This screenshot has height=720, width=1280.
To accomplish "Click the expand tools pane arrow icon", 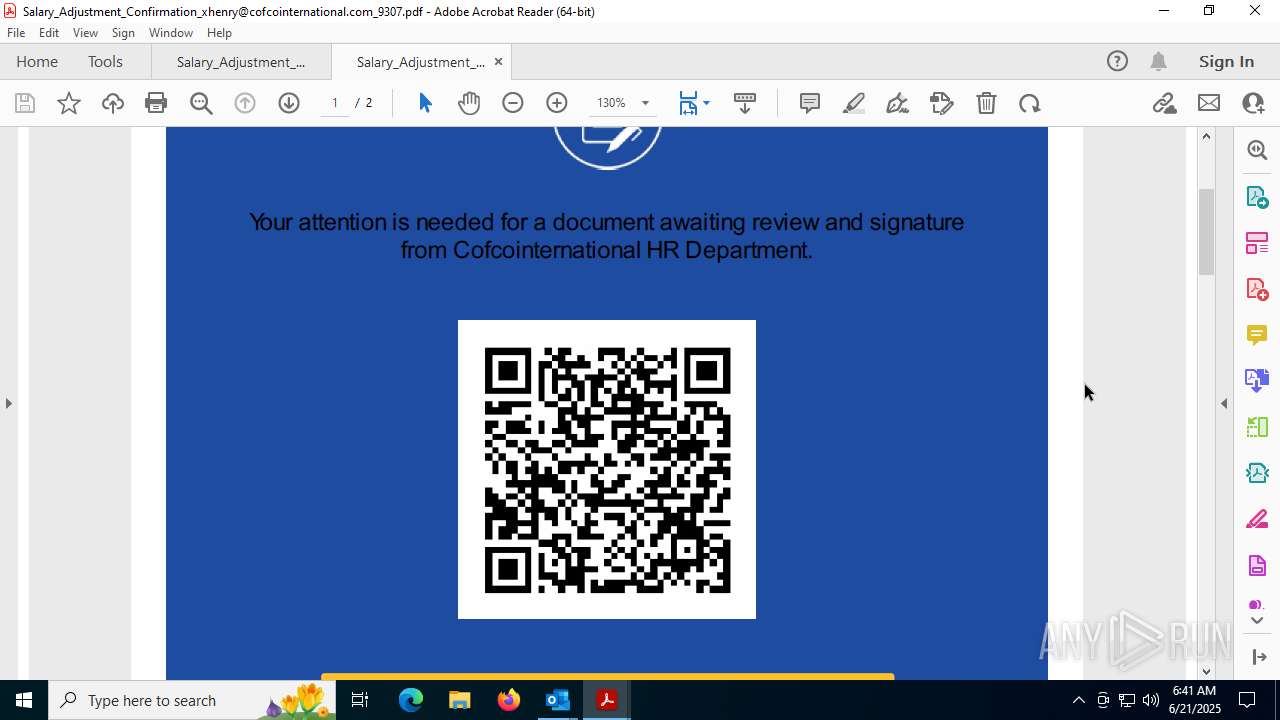I will [x=1257, y=657].
